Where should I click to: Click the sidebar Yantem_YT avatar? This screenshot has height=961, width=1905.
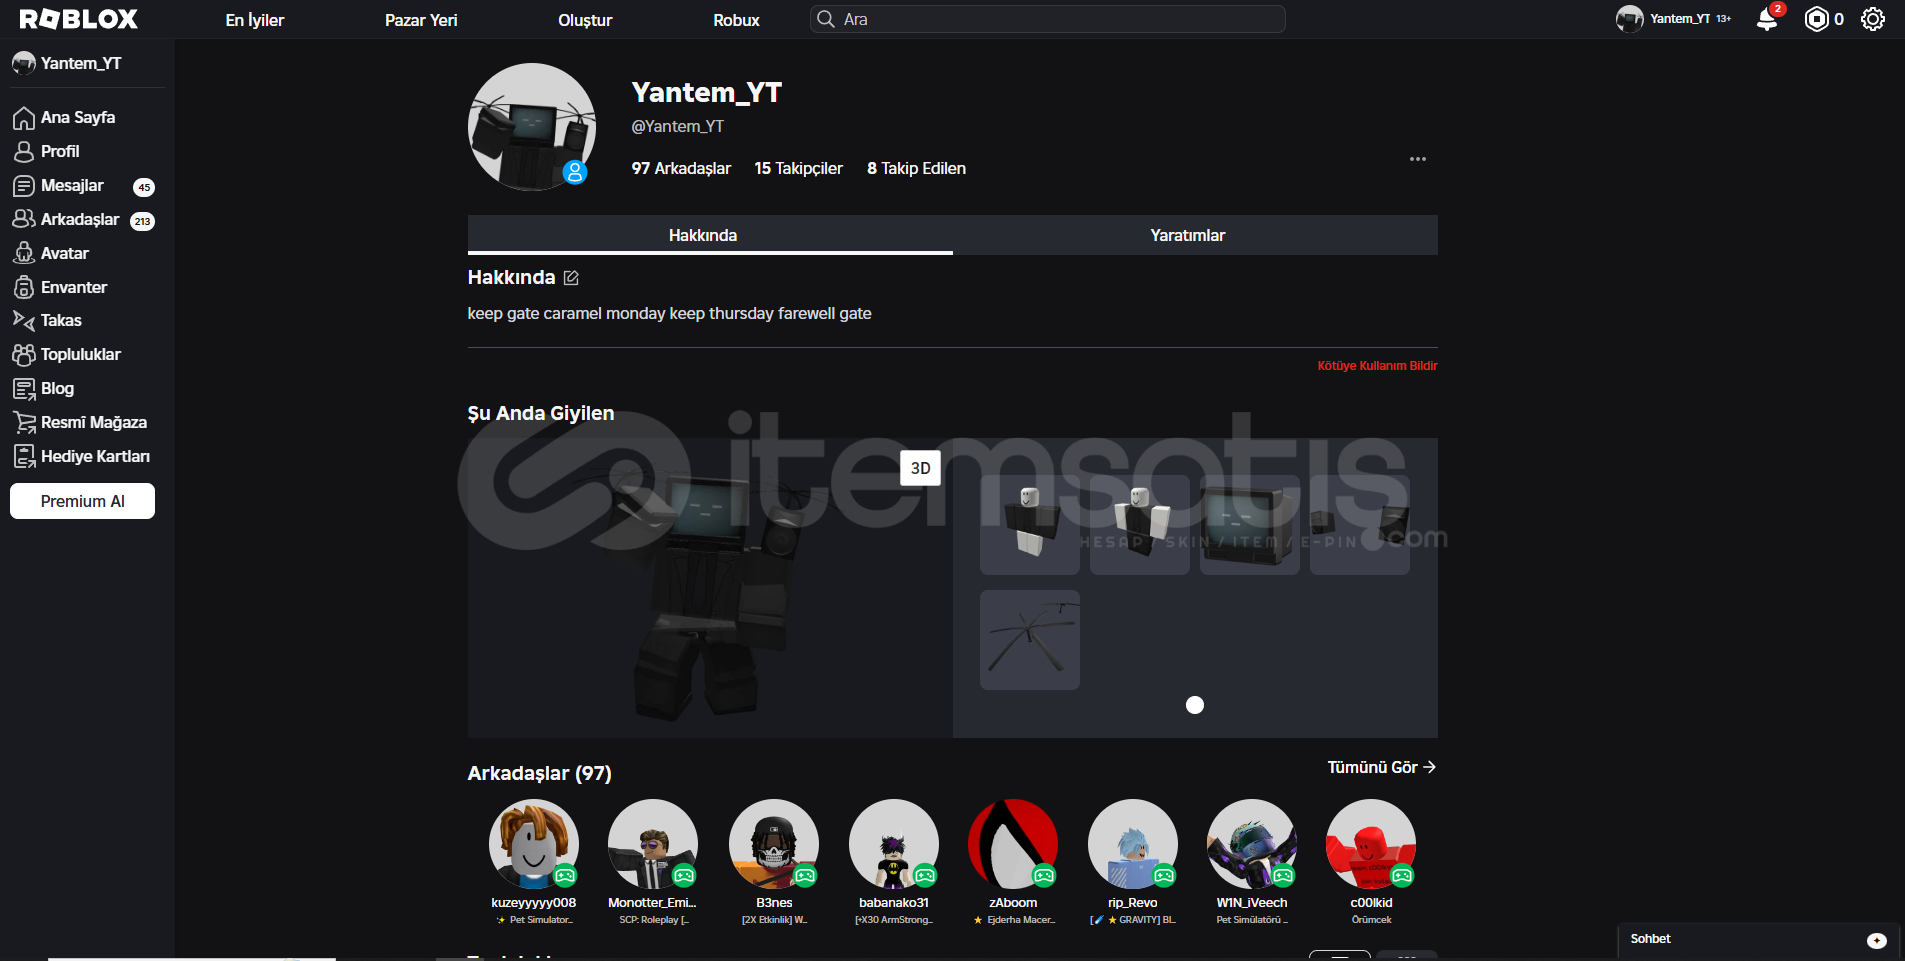[x=24, y=63]
